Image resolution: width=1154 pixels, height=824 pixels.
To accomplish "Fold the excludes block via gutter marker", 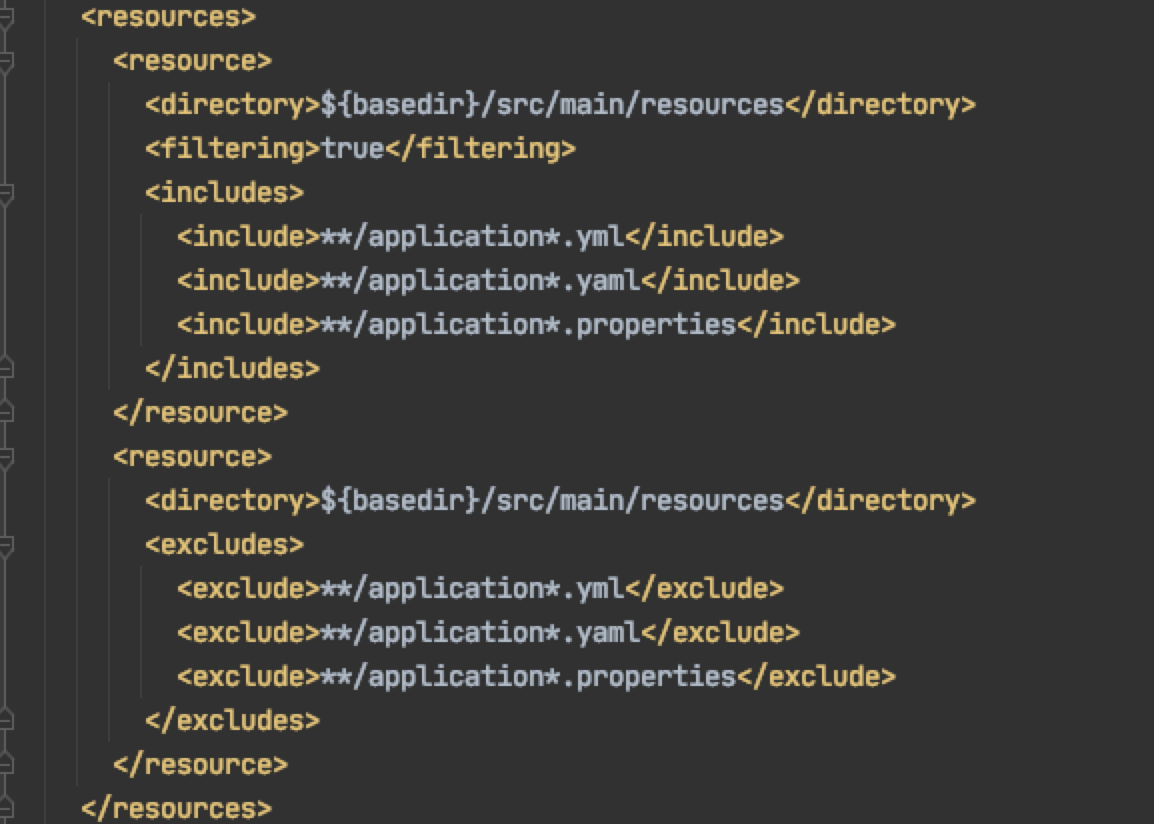I will click(x=5, y=545).
